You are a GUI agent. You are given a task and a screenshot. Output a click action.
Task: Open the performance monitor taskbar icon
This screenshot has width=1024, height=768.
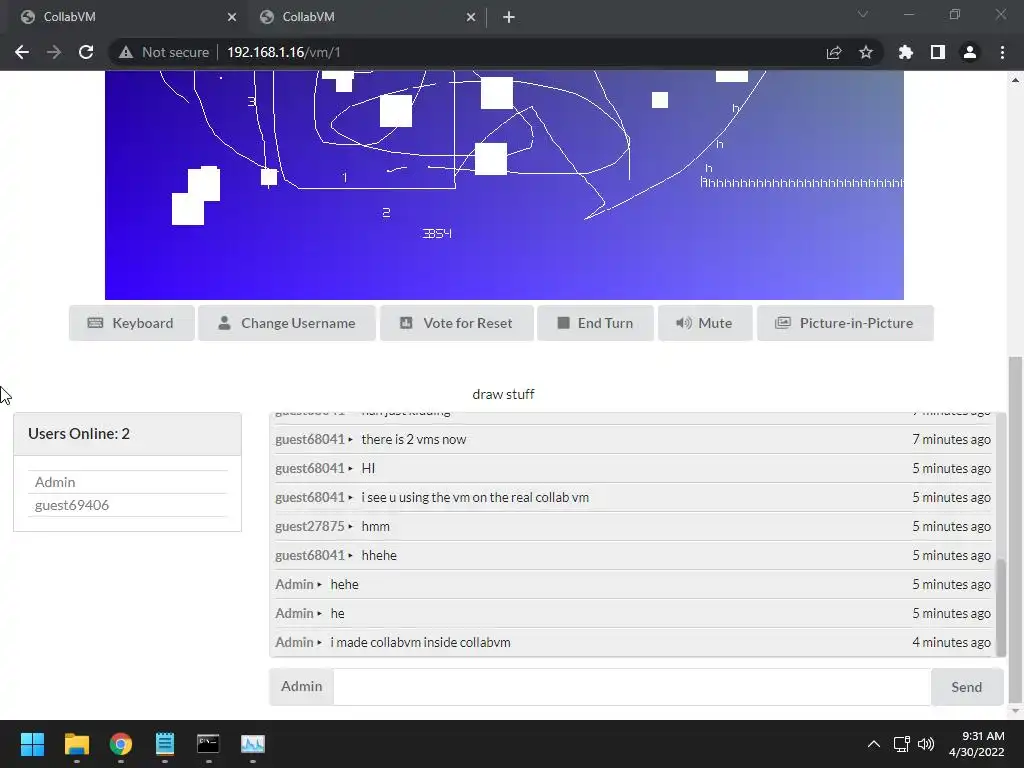(253, 744)
